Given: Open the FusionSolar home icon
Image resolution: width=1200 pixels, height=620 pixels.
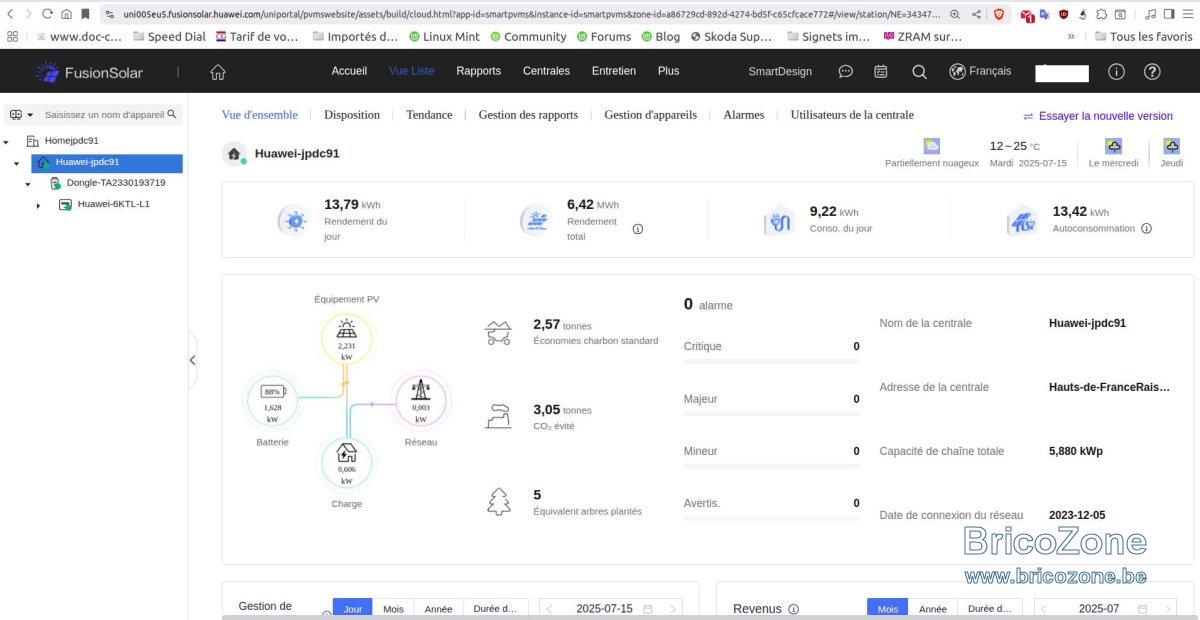Looking at the screenshot, I should click(218, 72).
